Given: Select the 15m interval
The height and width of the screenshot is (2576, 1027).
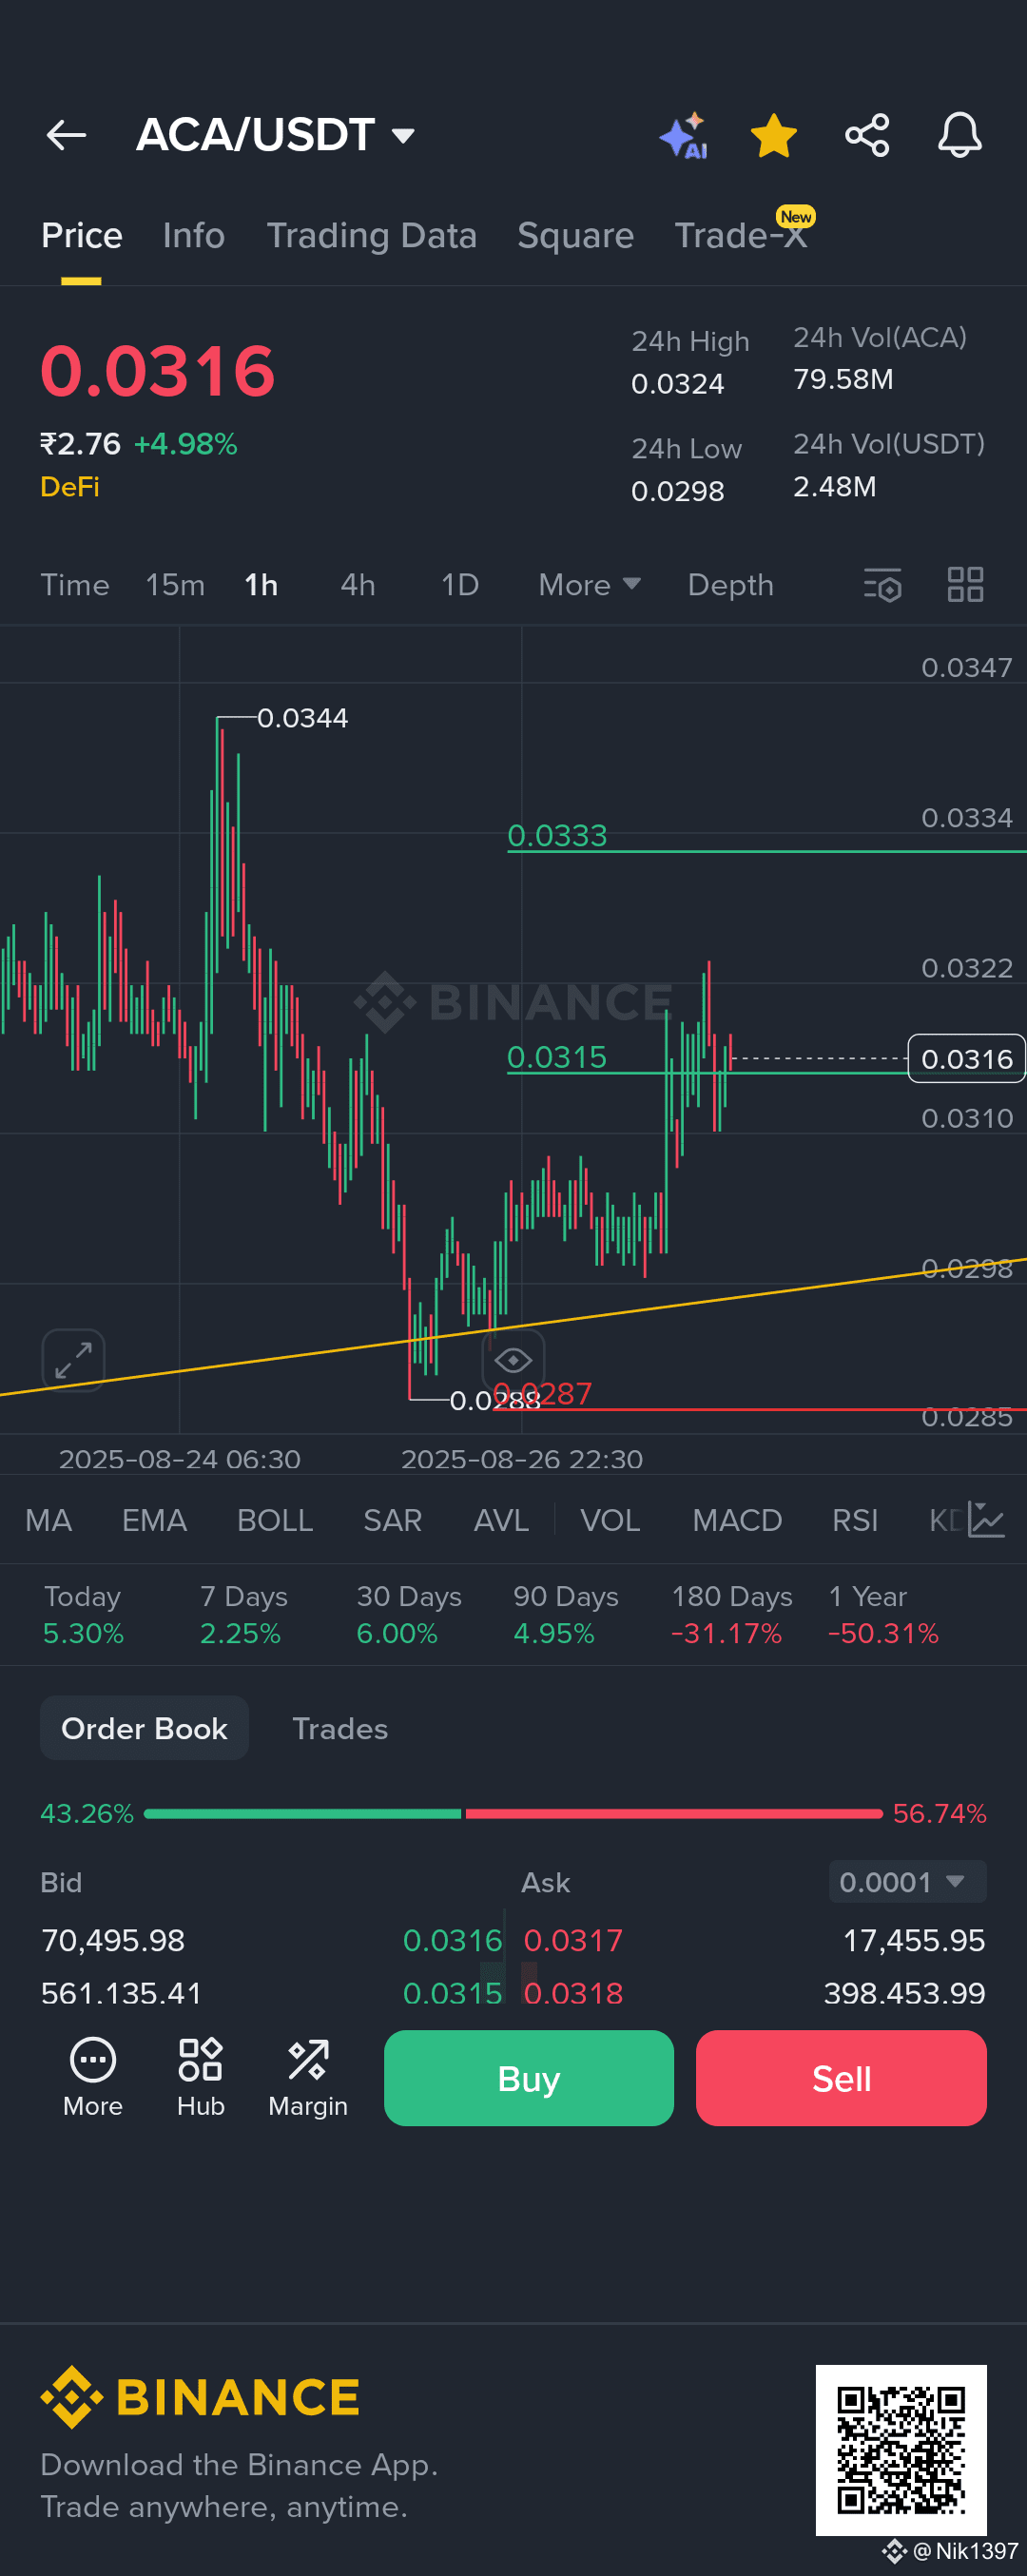Looking at the screenshot, I should 175,585.
